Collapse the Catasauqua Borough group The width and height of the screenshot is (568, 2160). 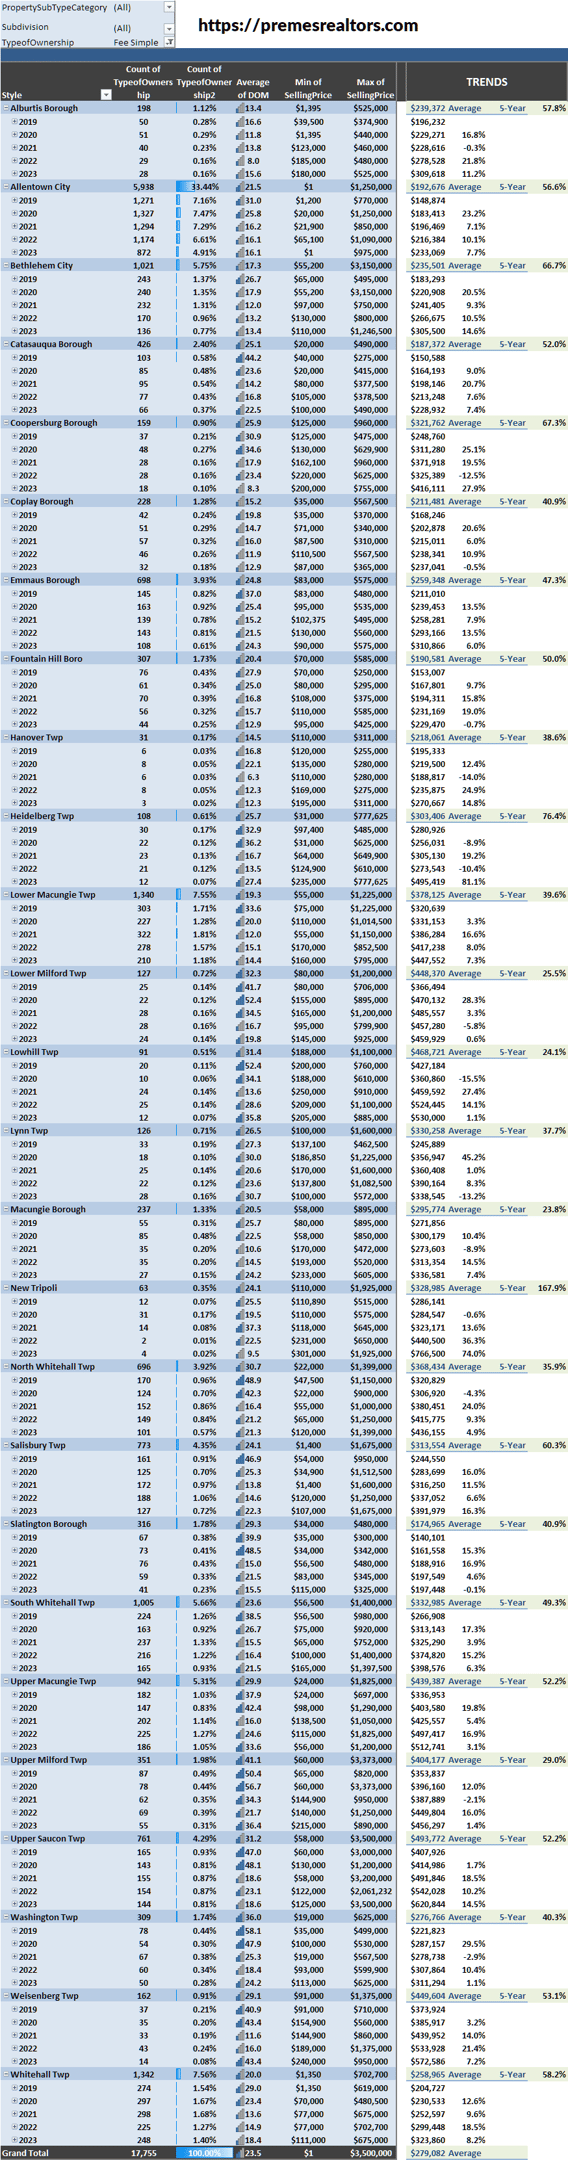tap(5, 344)
